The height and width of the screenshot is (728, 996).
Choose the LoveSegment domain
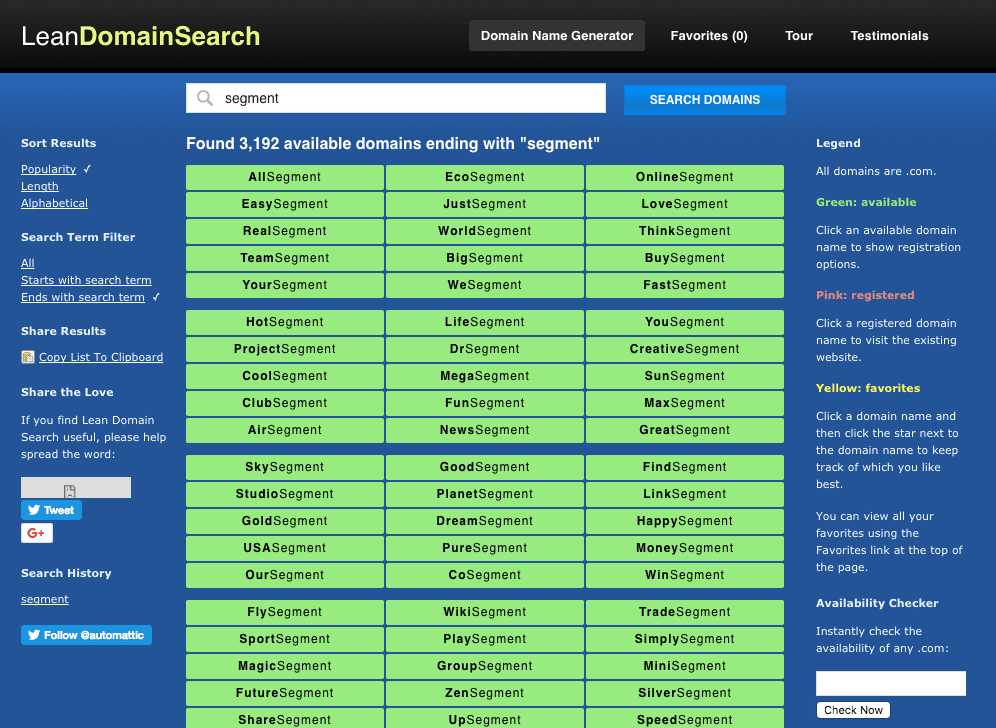(x=685, y=205)
